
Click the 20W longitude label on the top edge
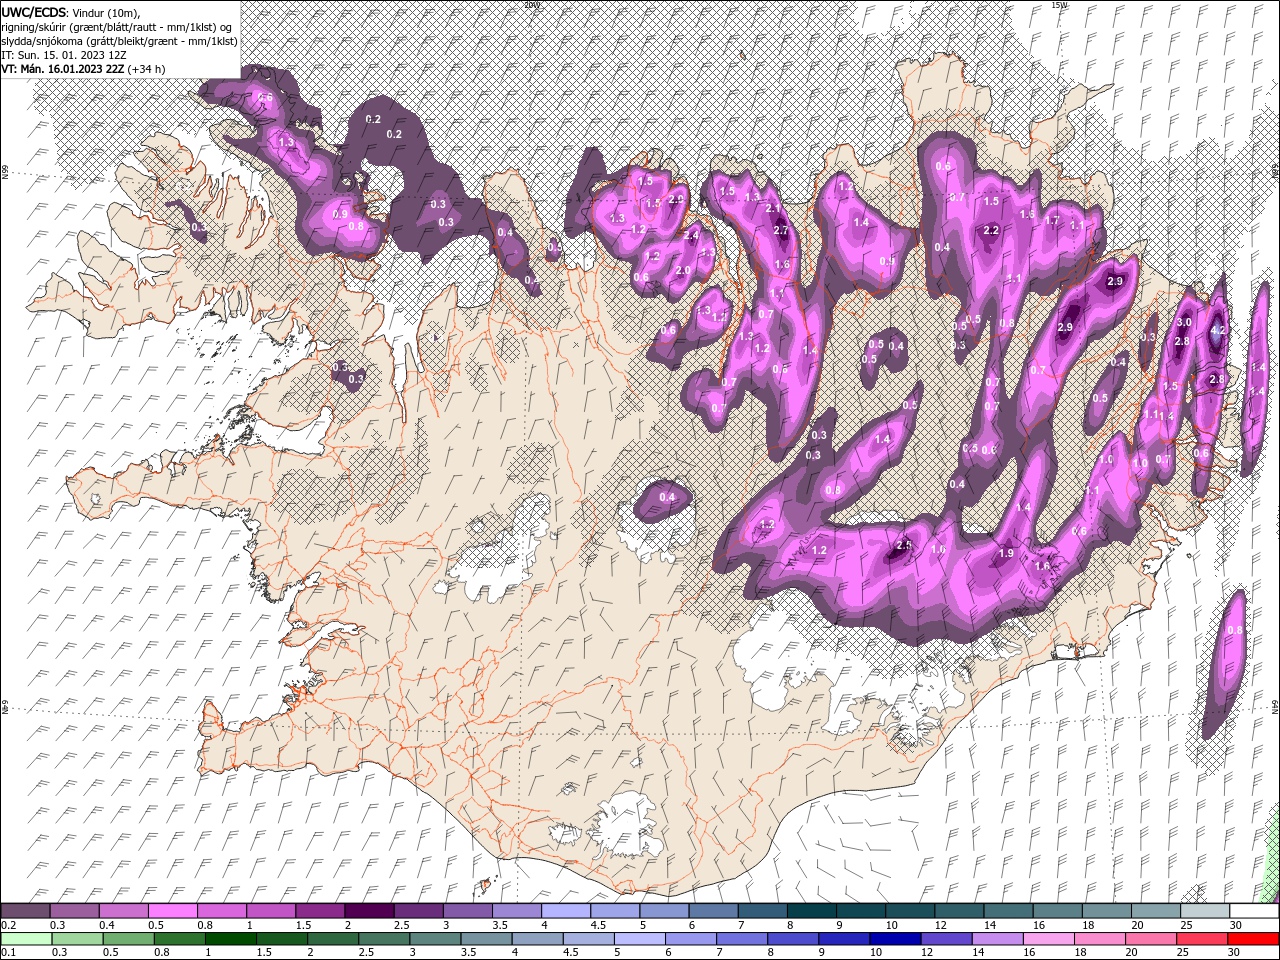pyautogui.click(x=532, y=5)
